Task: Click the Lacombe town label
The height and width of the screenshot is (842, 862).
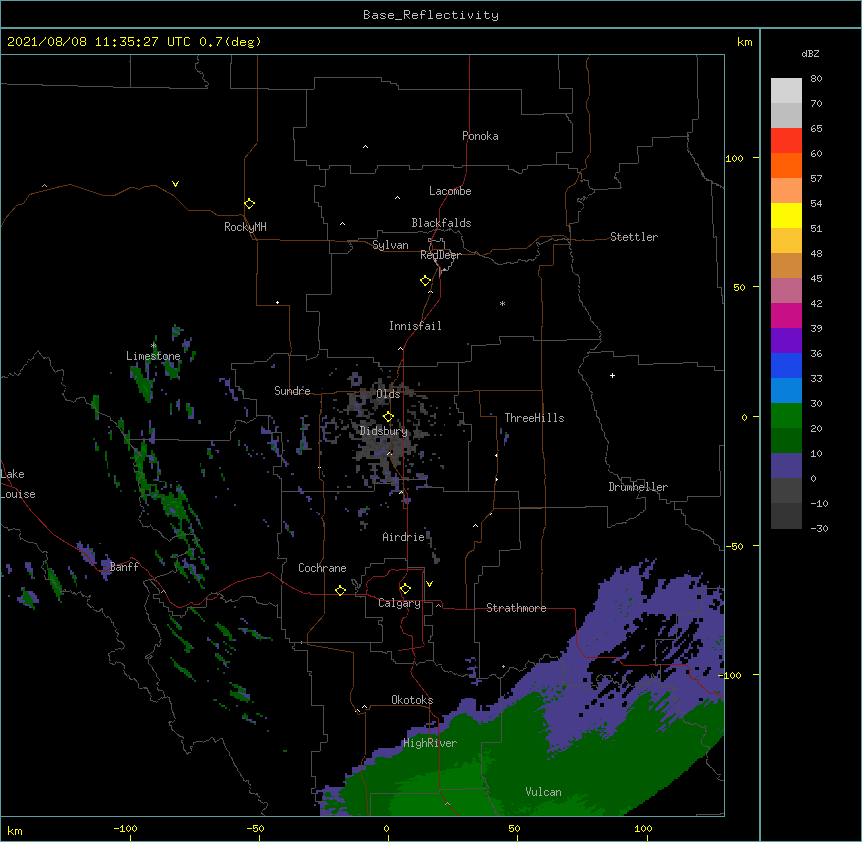Action: click(450, 191)
